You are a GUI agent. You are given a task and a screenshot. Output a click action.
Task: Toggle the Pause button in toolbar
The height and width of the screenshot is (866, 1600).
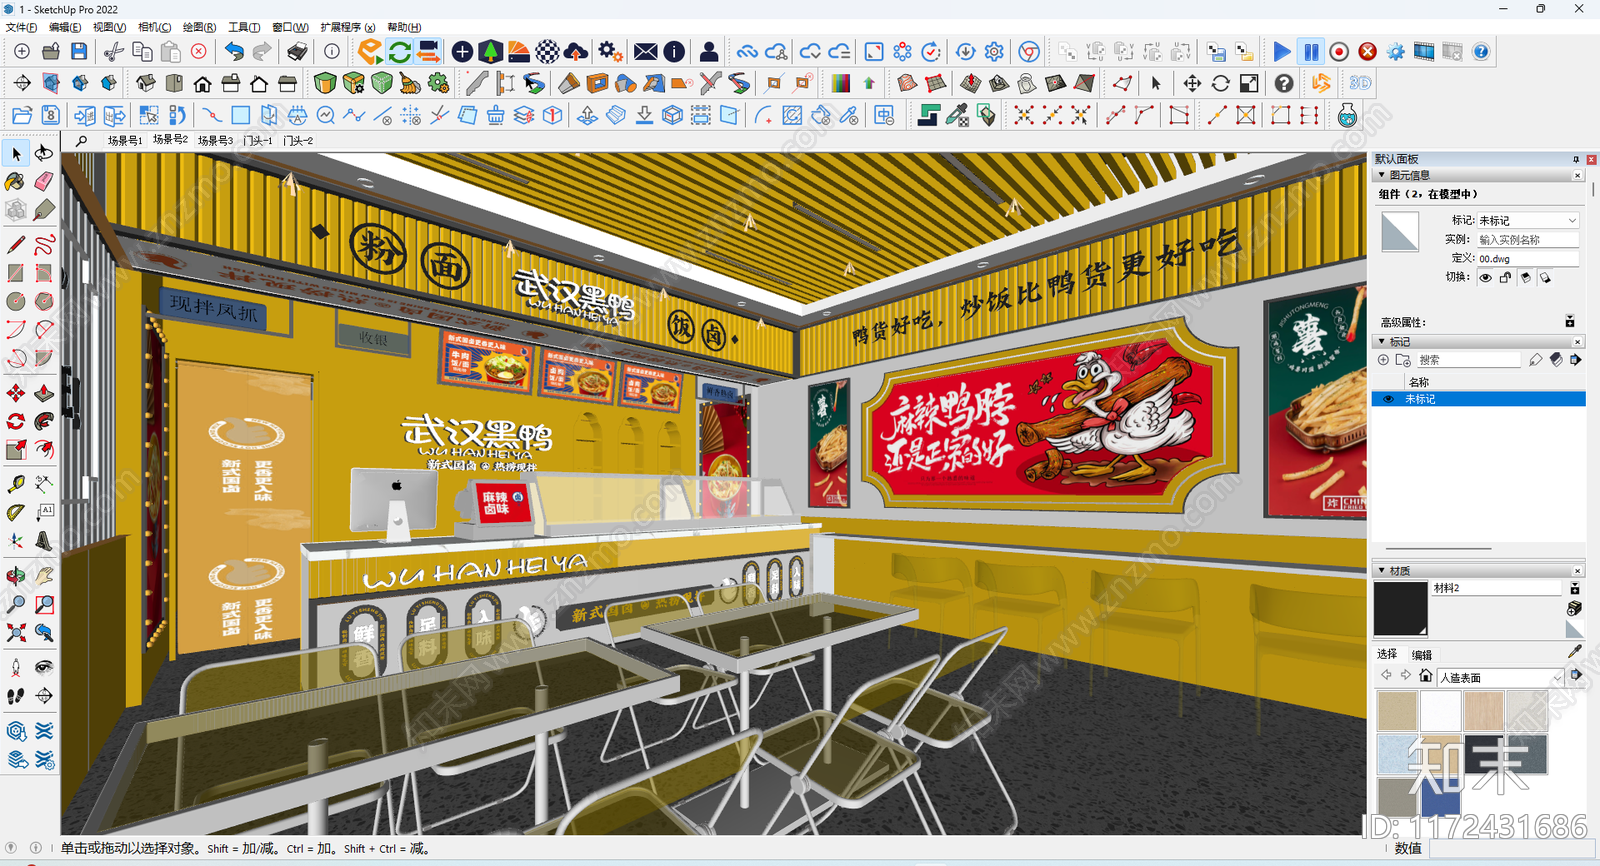[x=1311, y=51]
